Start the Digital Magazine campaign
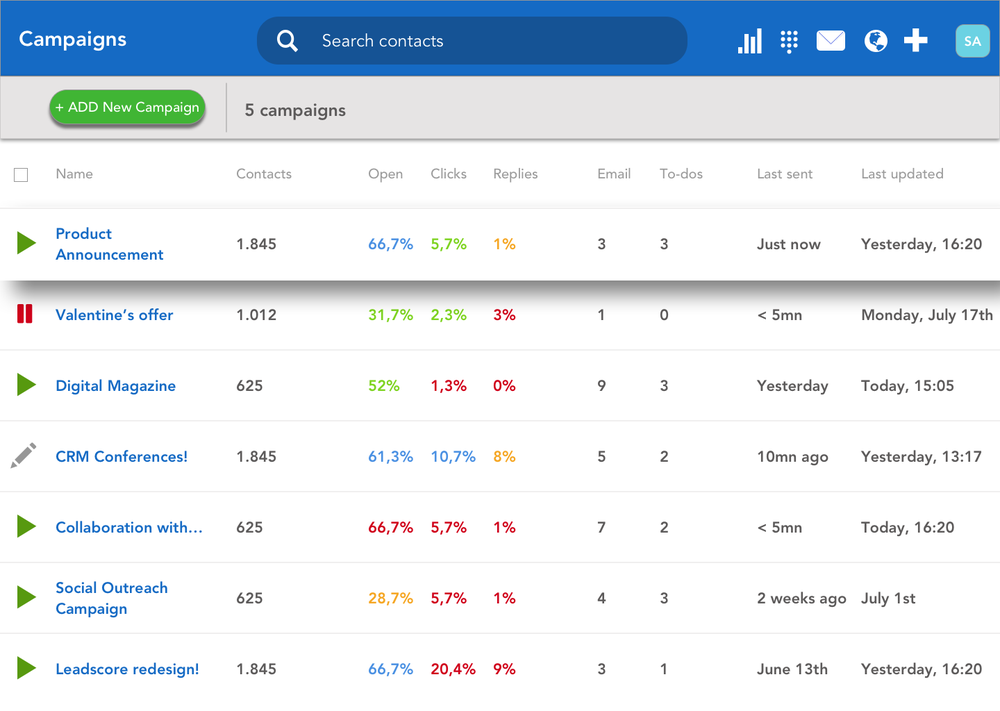 coord(26,385)
